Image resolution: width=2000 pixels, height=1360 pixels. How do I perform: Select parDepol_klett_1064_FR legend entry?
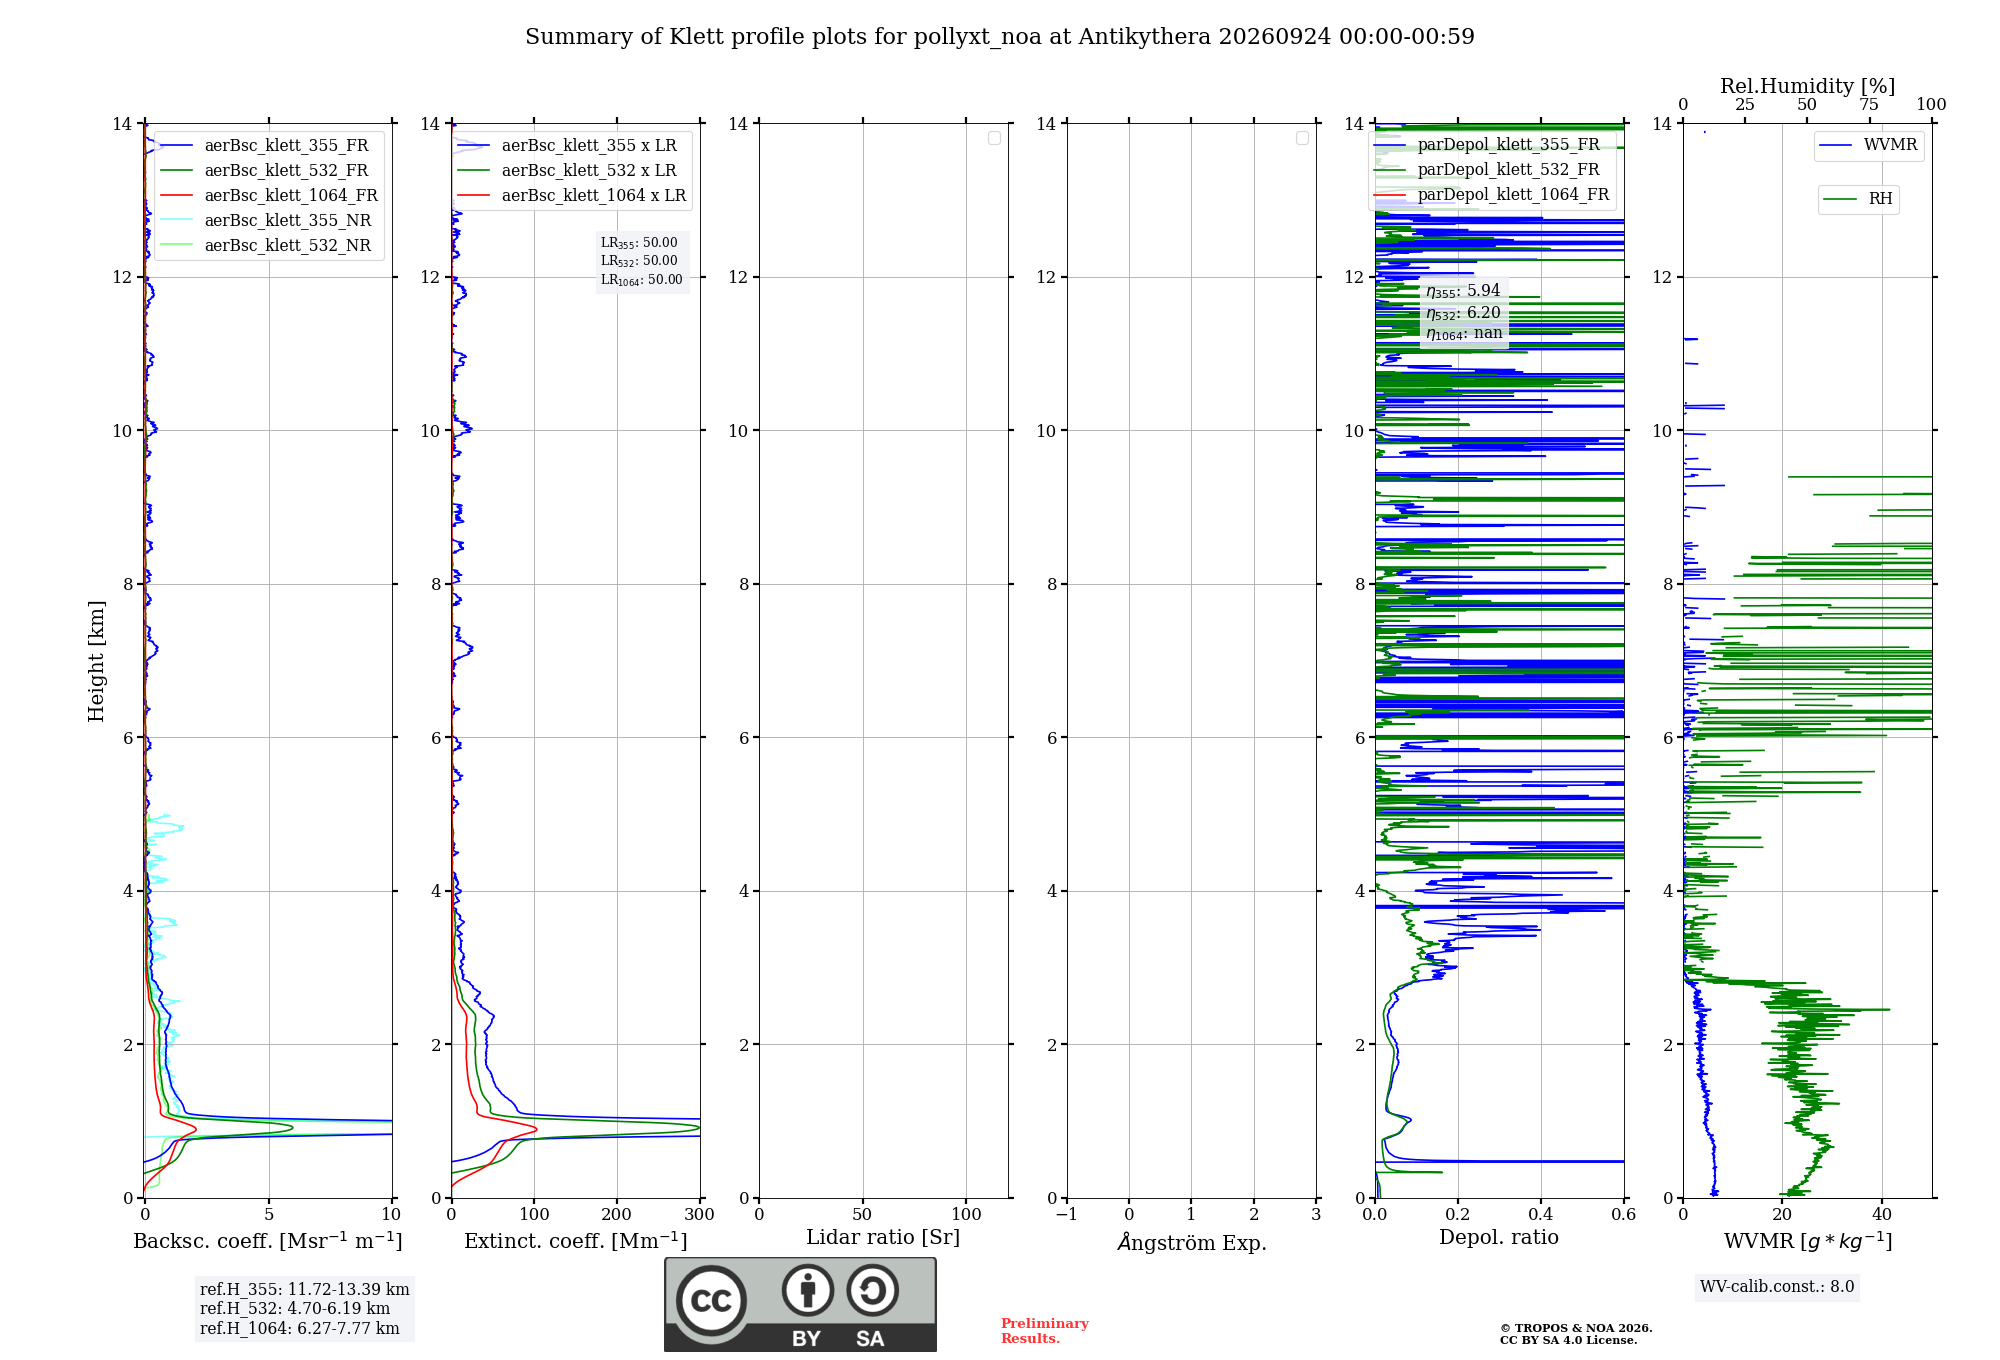pyautogui.click(x=1491, y=195)
